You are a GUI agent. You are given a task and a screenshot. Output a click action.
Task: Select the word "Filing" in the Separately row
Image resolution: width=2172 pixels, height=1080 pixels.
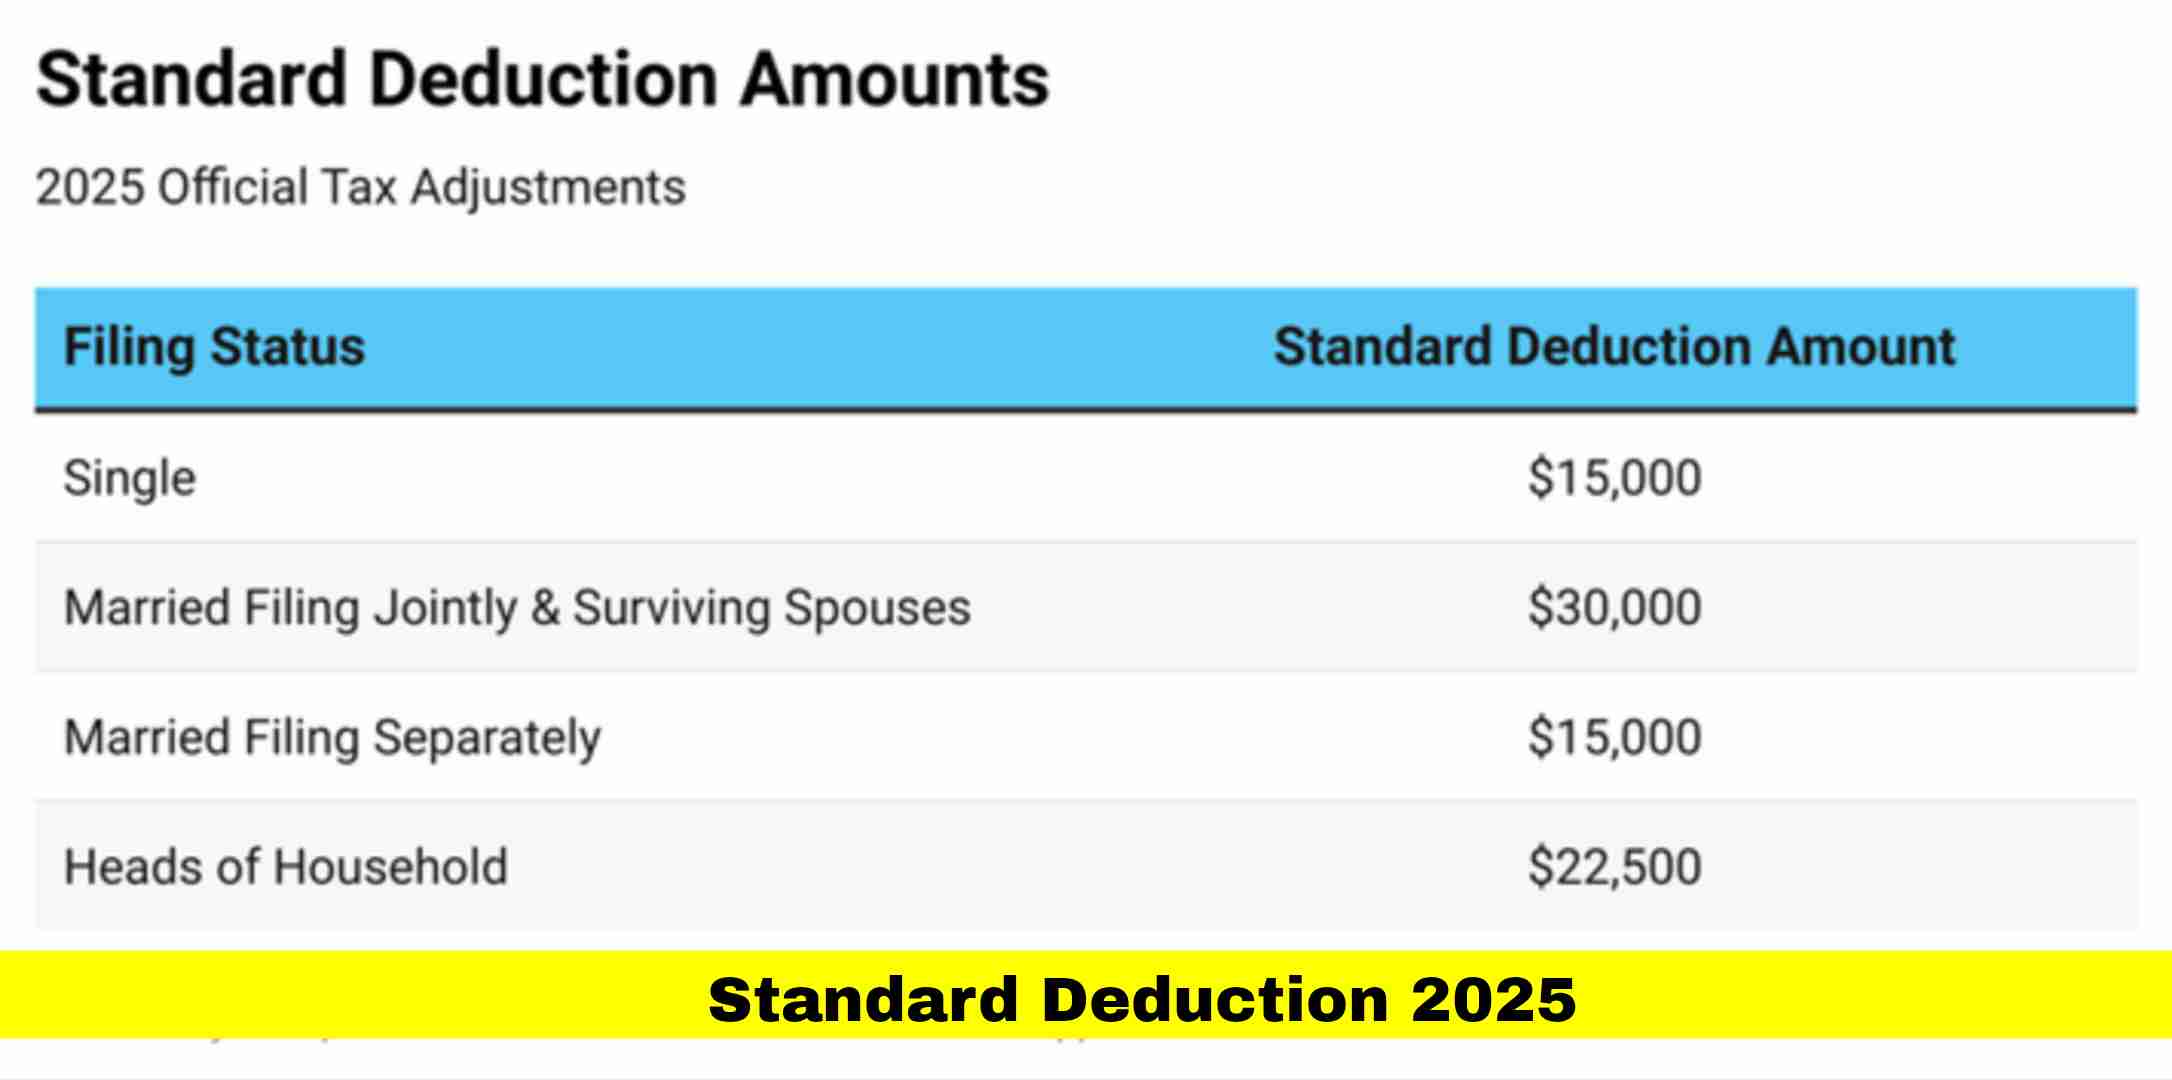pos(301,738)
